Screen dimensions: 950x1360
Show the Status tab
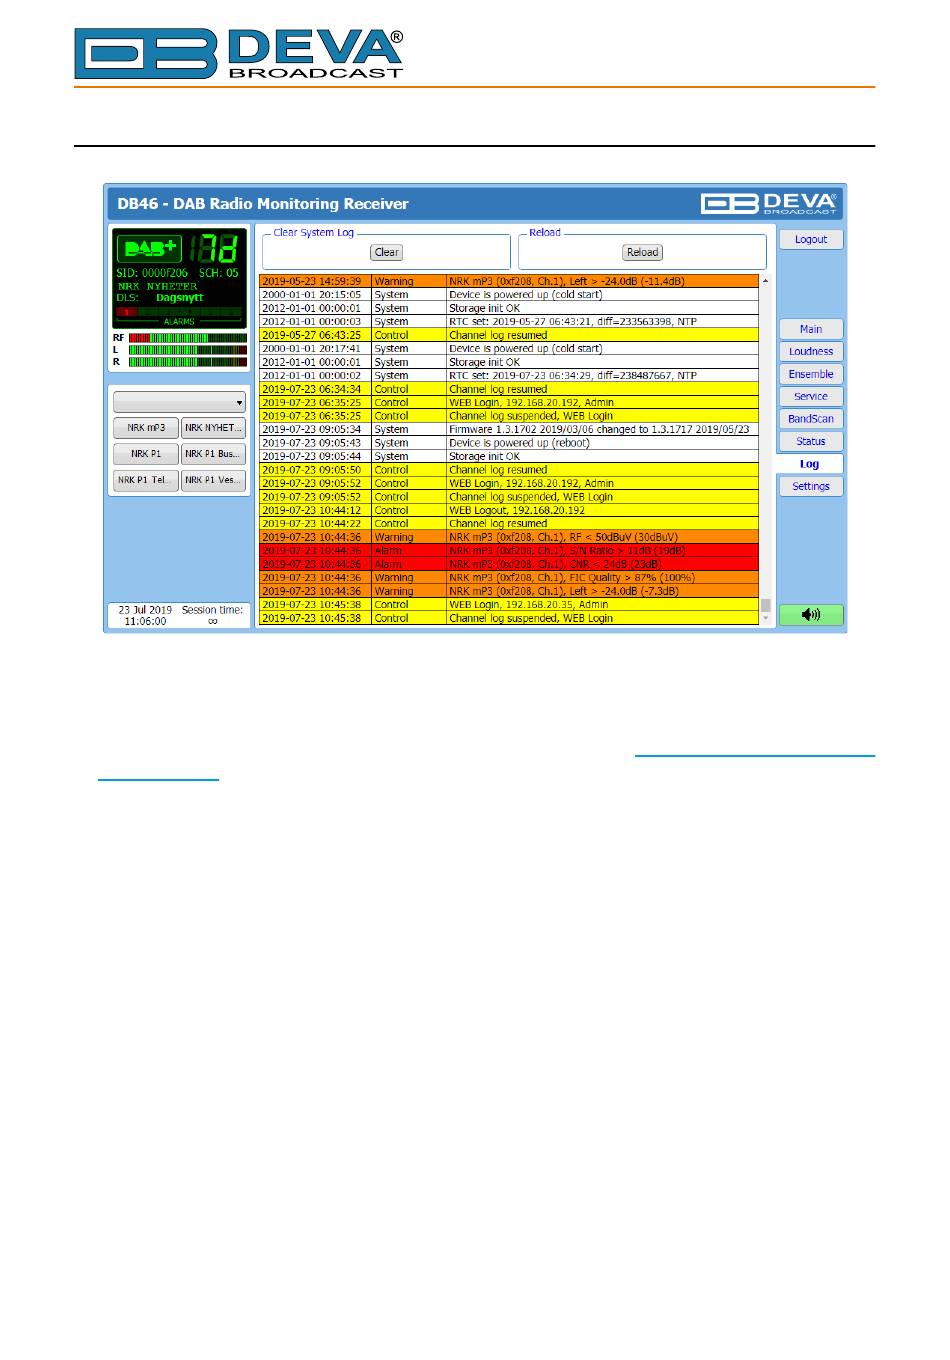pos(811,441)
